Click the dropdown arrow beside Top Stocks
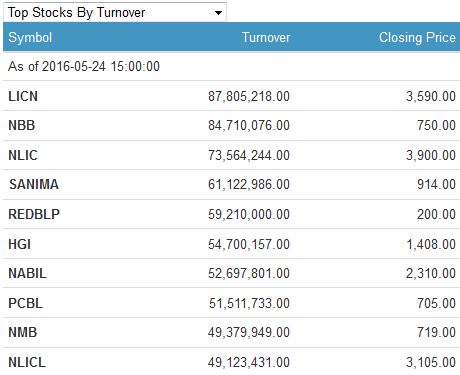Screen dimensions: 460x375 click(218, 13)
